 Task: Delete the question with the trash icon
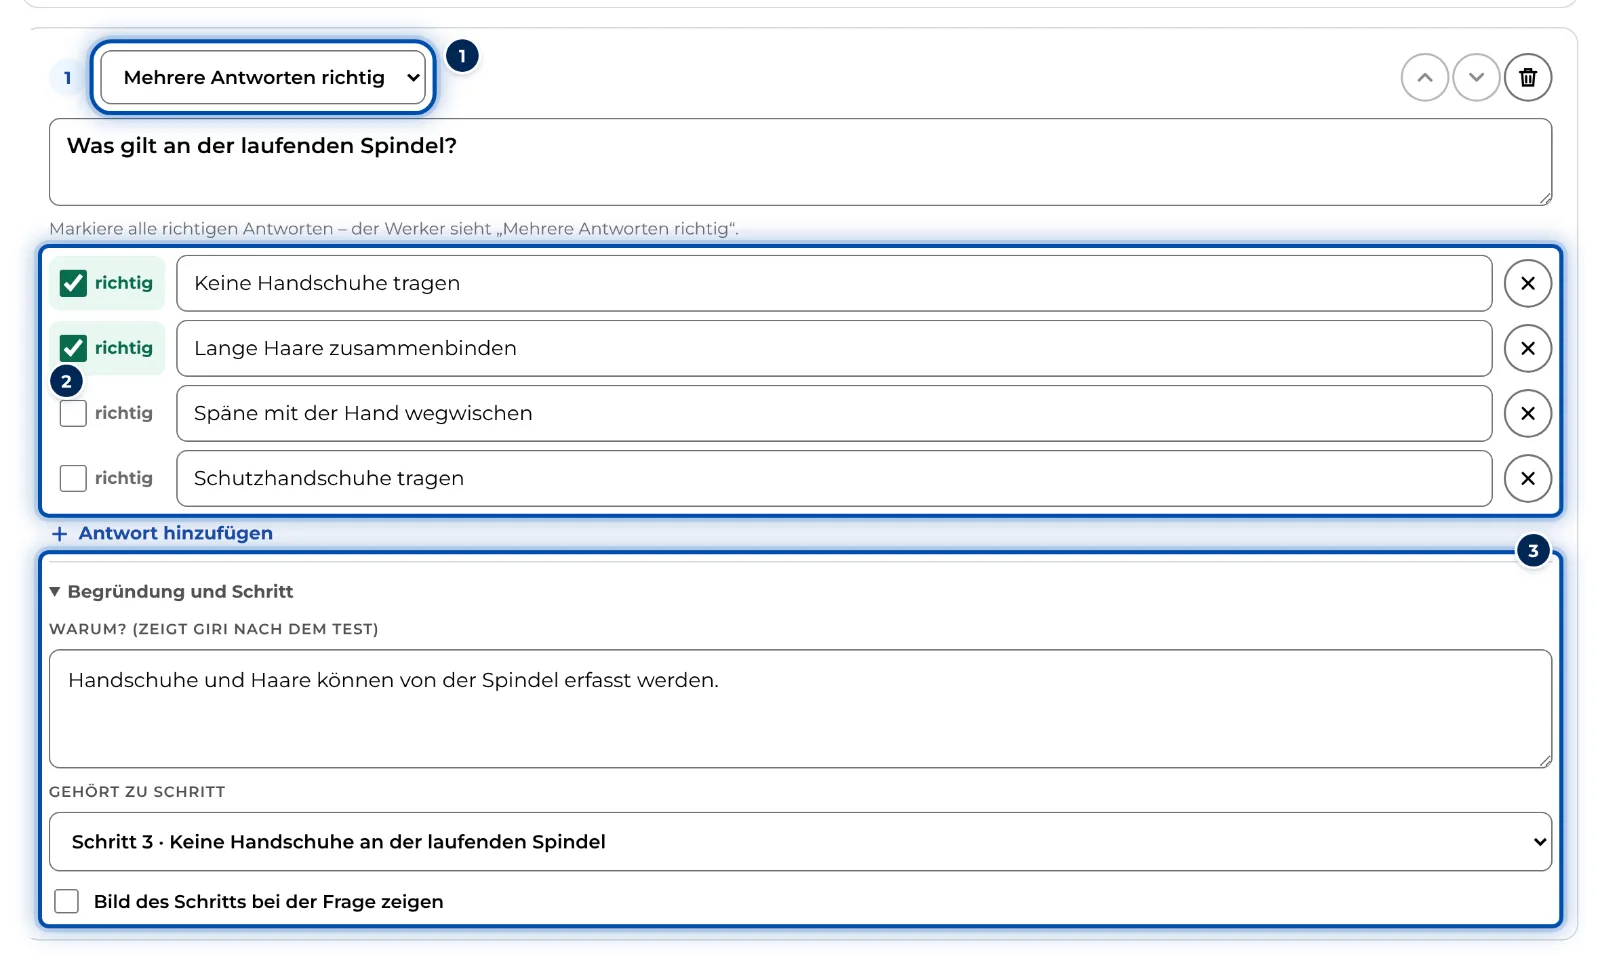pos(1528,77)
